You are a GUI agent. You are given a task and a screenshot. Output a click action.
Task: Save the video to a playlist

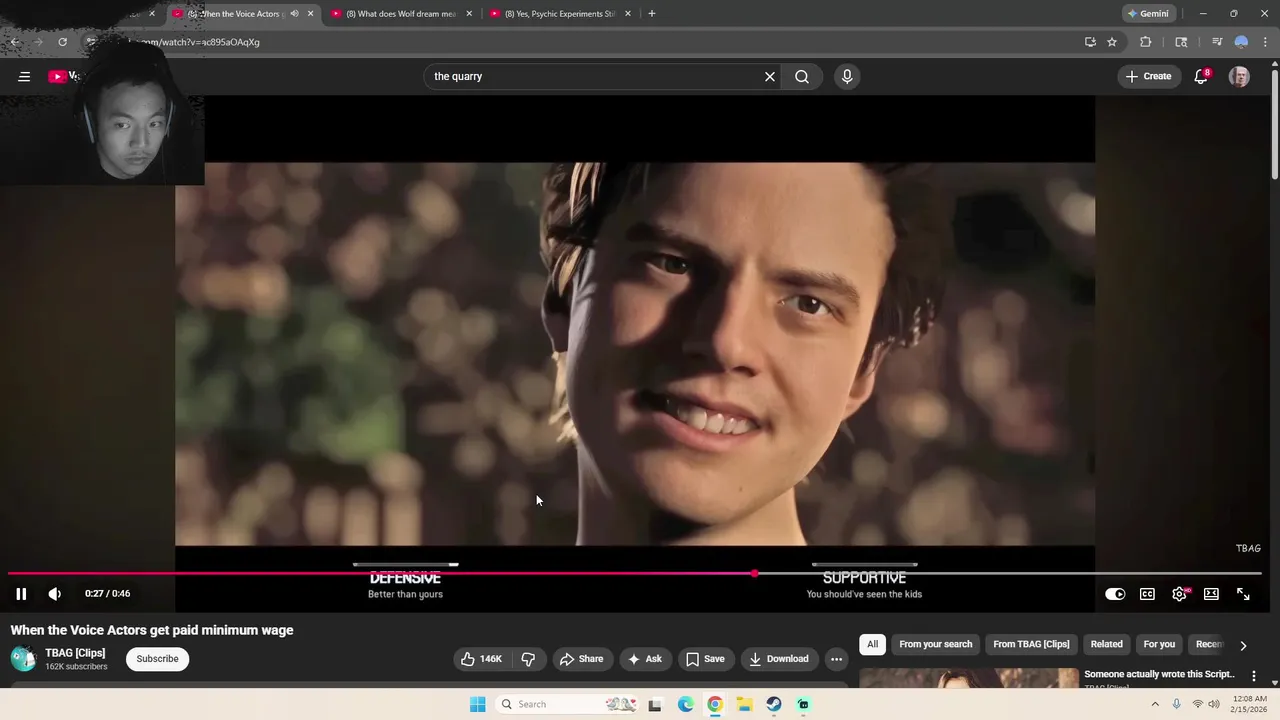pyautogui.click(x=705, y=659)
